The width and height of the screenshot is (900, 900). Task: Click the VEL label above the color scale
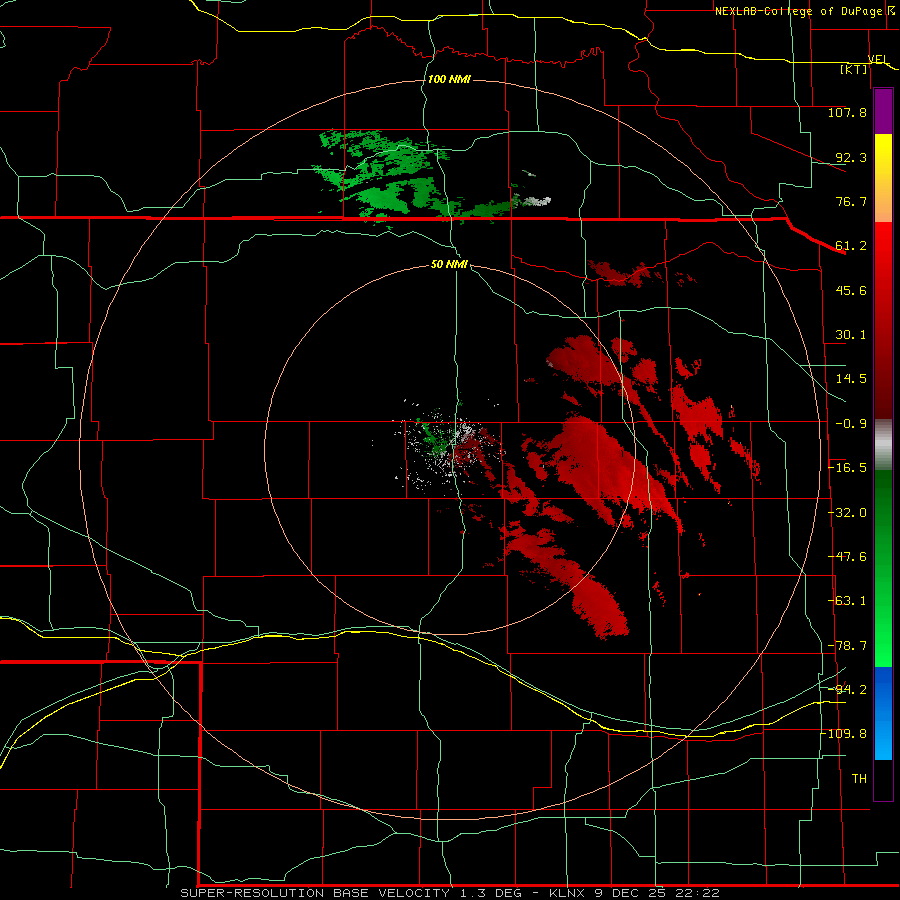pyautogui.click(x=878, y=59)
